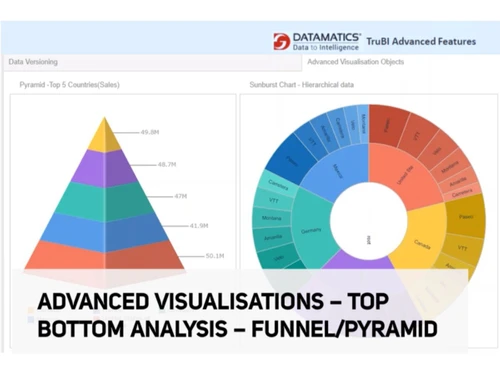This screenshot has height=375, width=500.
Task: Select the teal Carretera outer segment
Action: [278, 184]
